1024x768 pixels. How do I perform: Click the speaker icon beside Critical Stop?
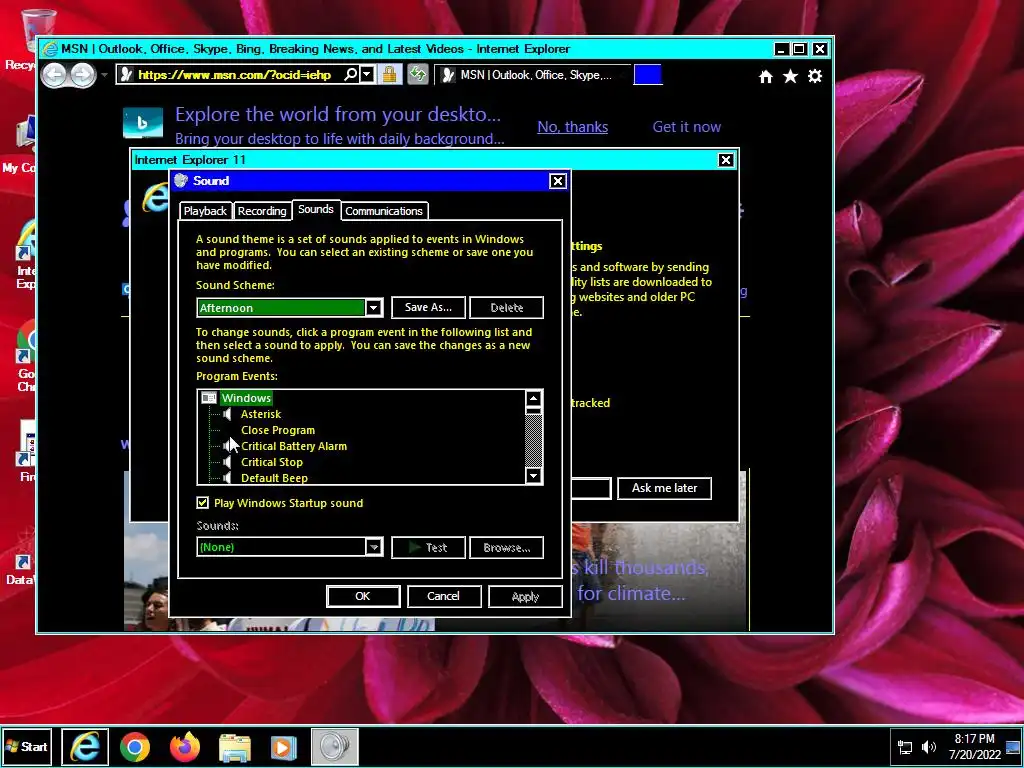[227, 462]
